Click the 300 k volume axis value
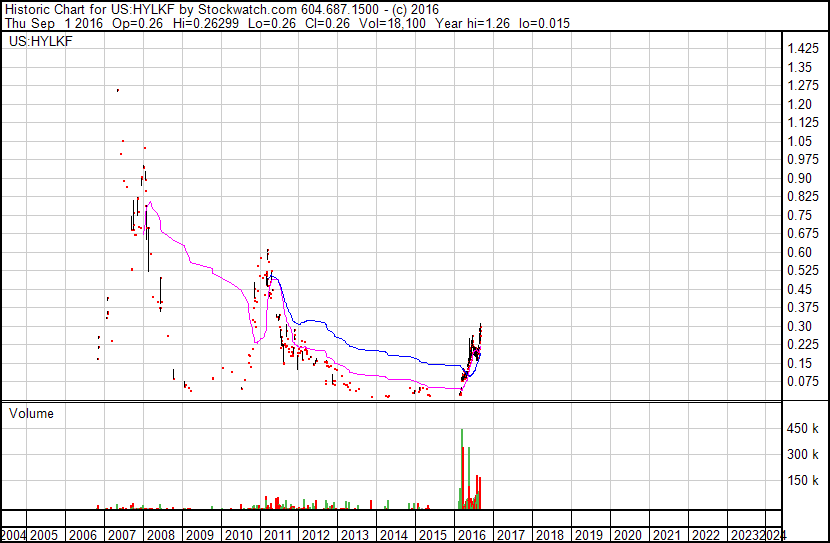 [802, 454]
